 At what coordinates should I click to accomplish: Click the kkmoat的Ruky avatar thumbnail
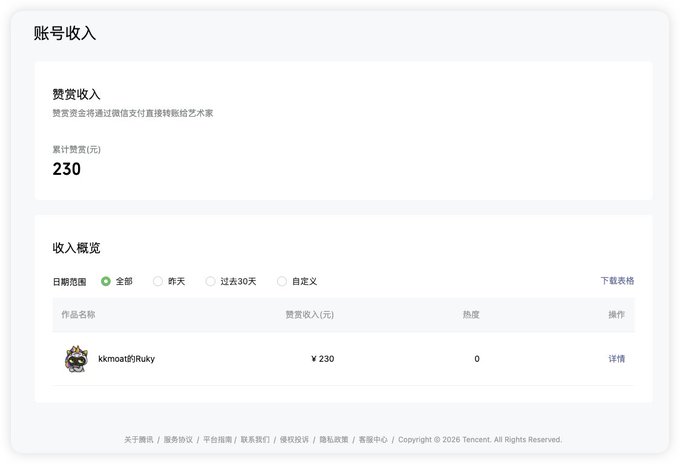point(76,359)
